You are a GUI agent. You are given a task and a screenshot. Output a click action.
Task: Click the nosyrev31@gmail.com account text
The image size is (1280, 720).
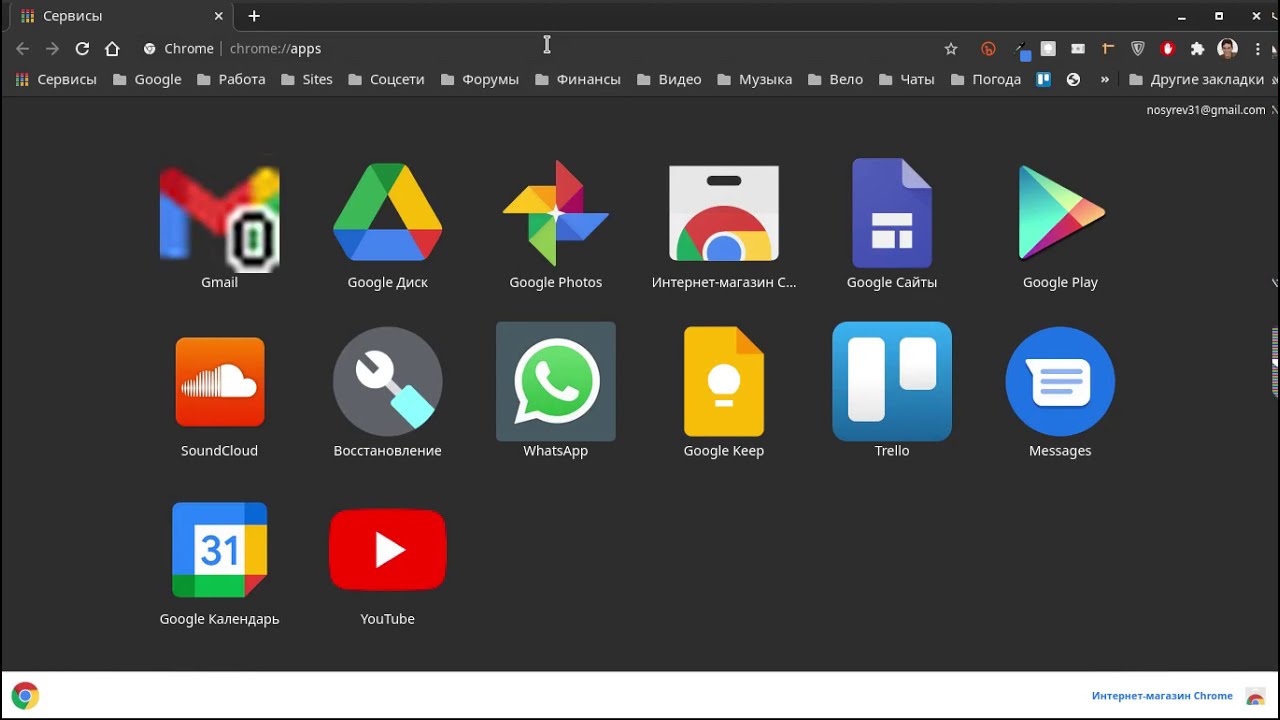tap(1206, 110)
